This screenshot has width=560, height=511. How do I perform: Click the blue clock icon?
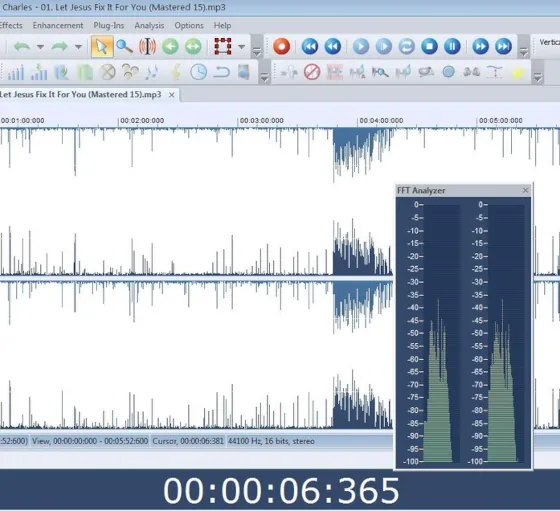[199, 72]
